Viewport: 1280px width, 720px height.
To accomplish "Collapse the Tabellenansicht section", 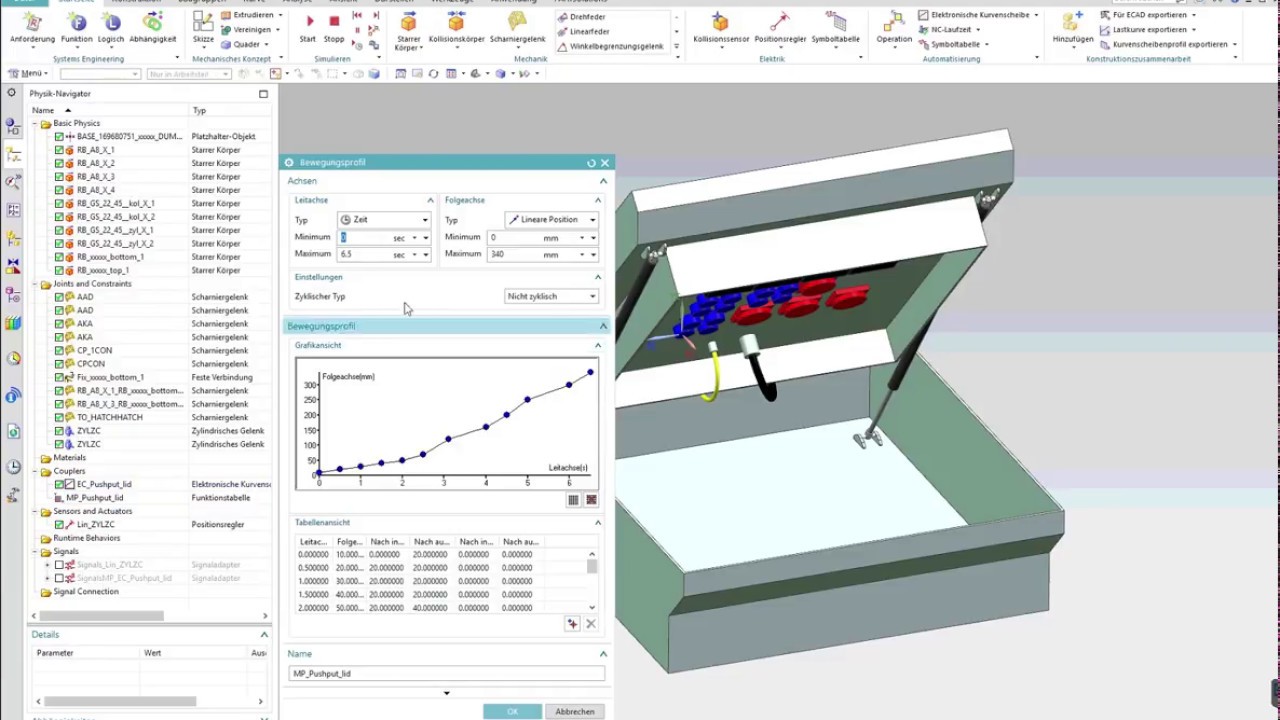I will [598, 523].
